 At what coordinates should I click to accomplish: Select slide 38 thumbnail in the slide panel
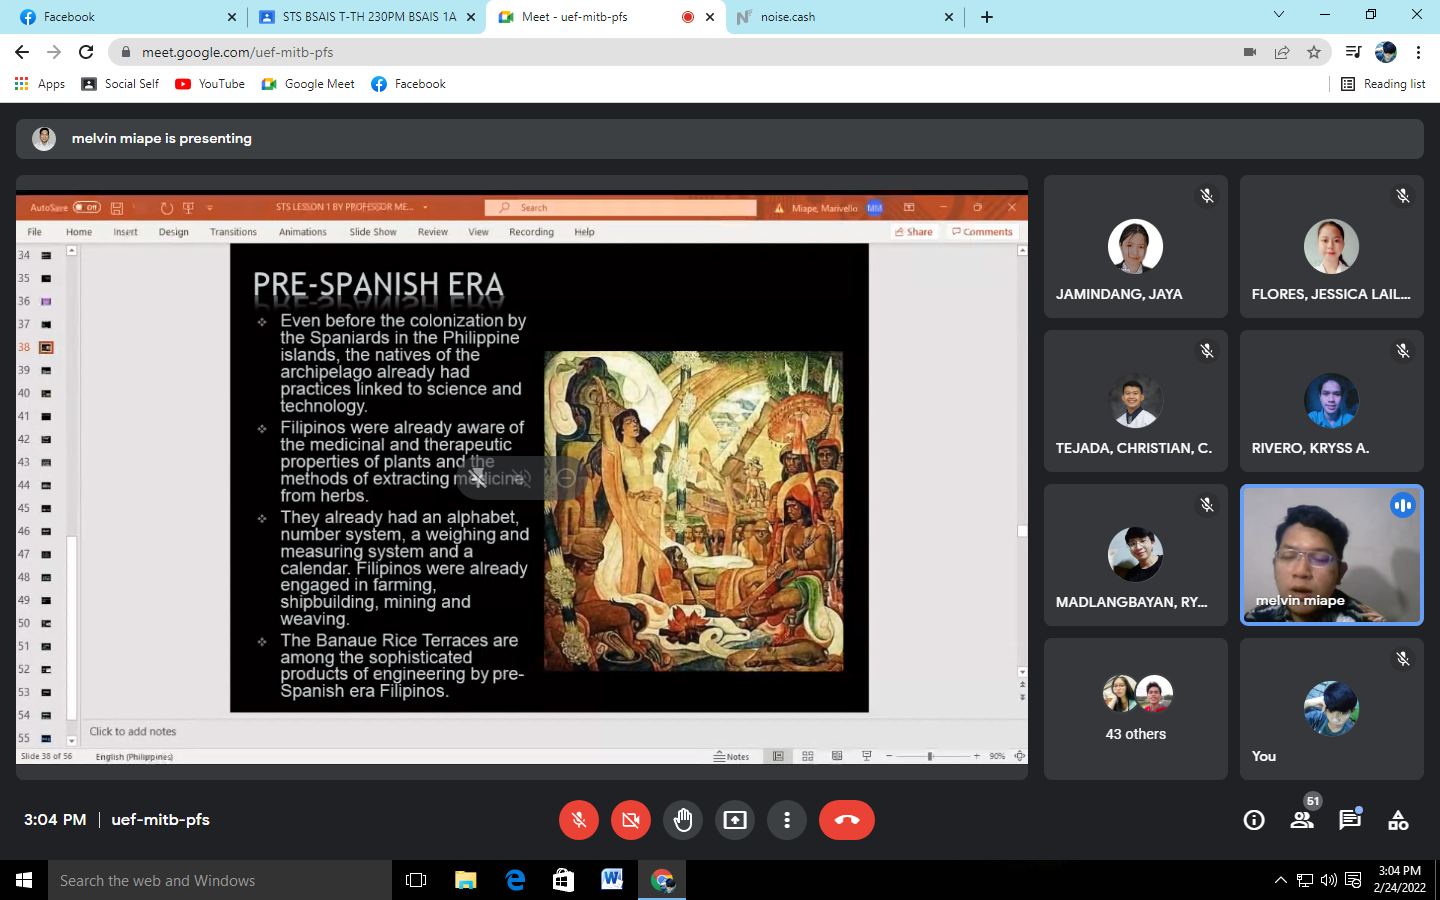46,347
